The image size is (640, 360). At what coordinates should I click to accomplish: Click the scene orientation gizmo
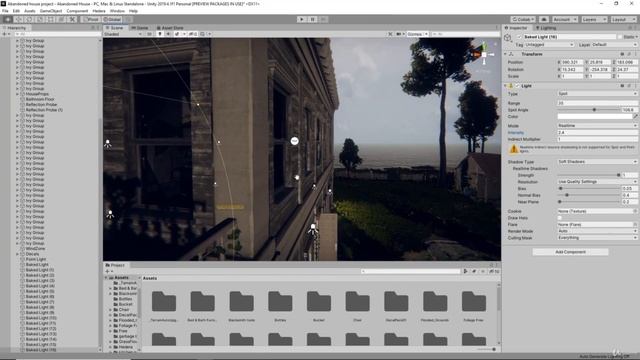point(484,54)
